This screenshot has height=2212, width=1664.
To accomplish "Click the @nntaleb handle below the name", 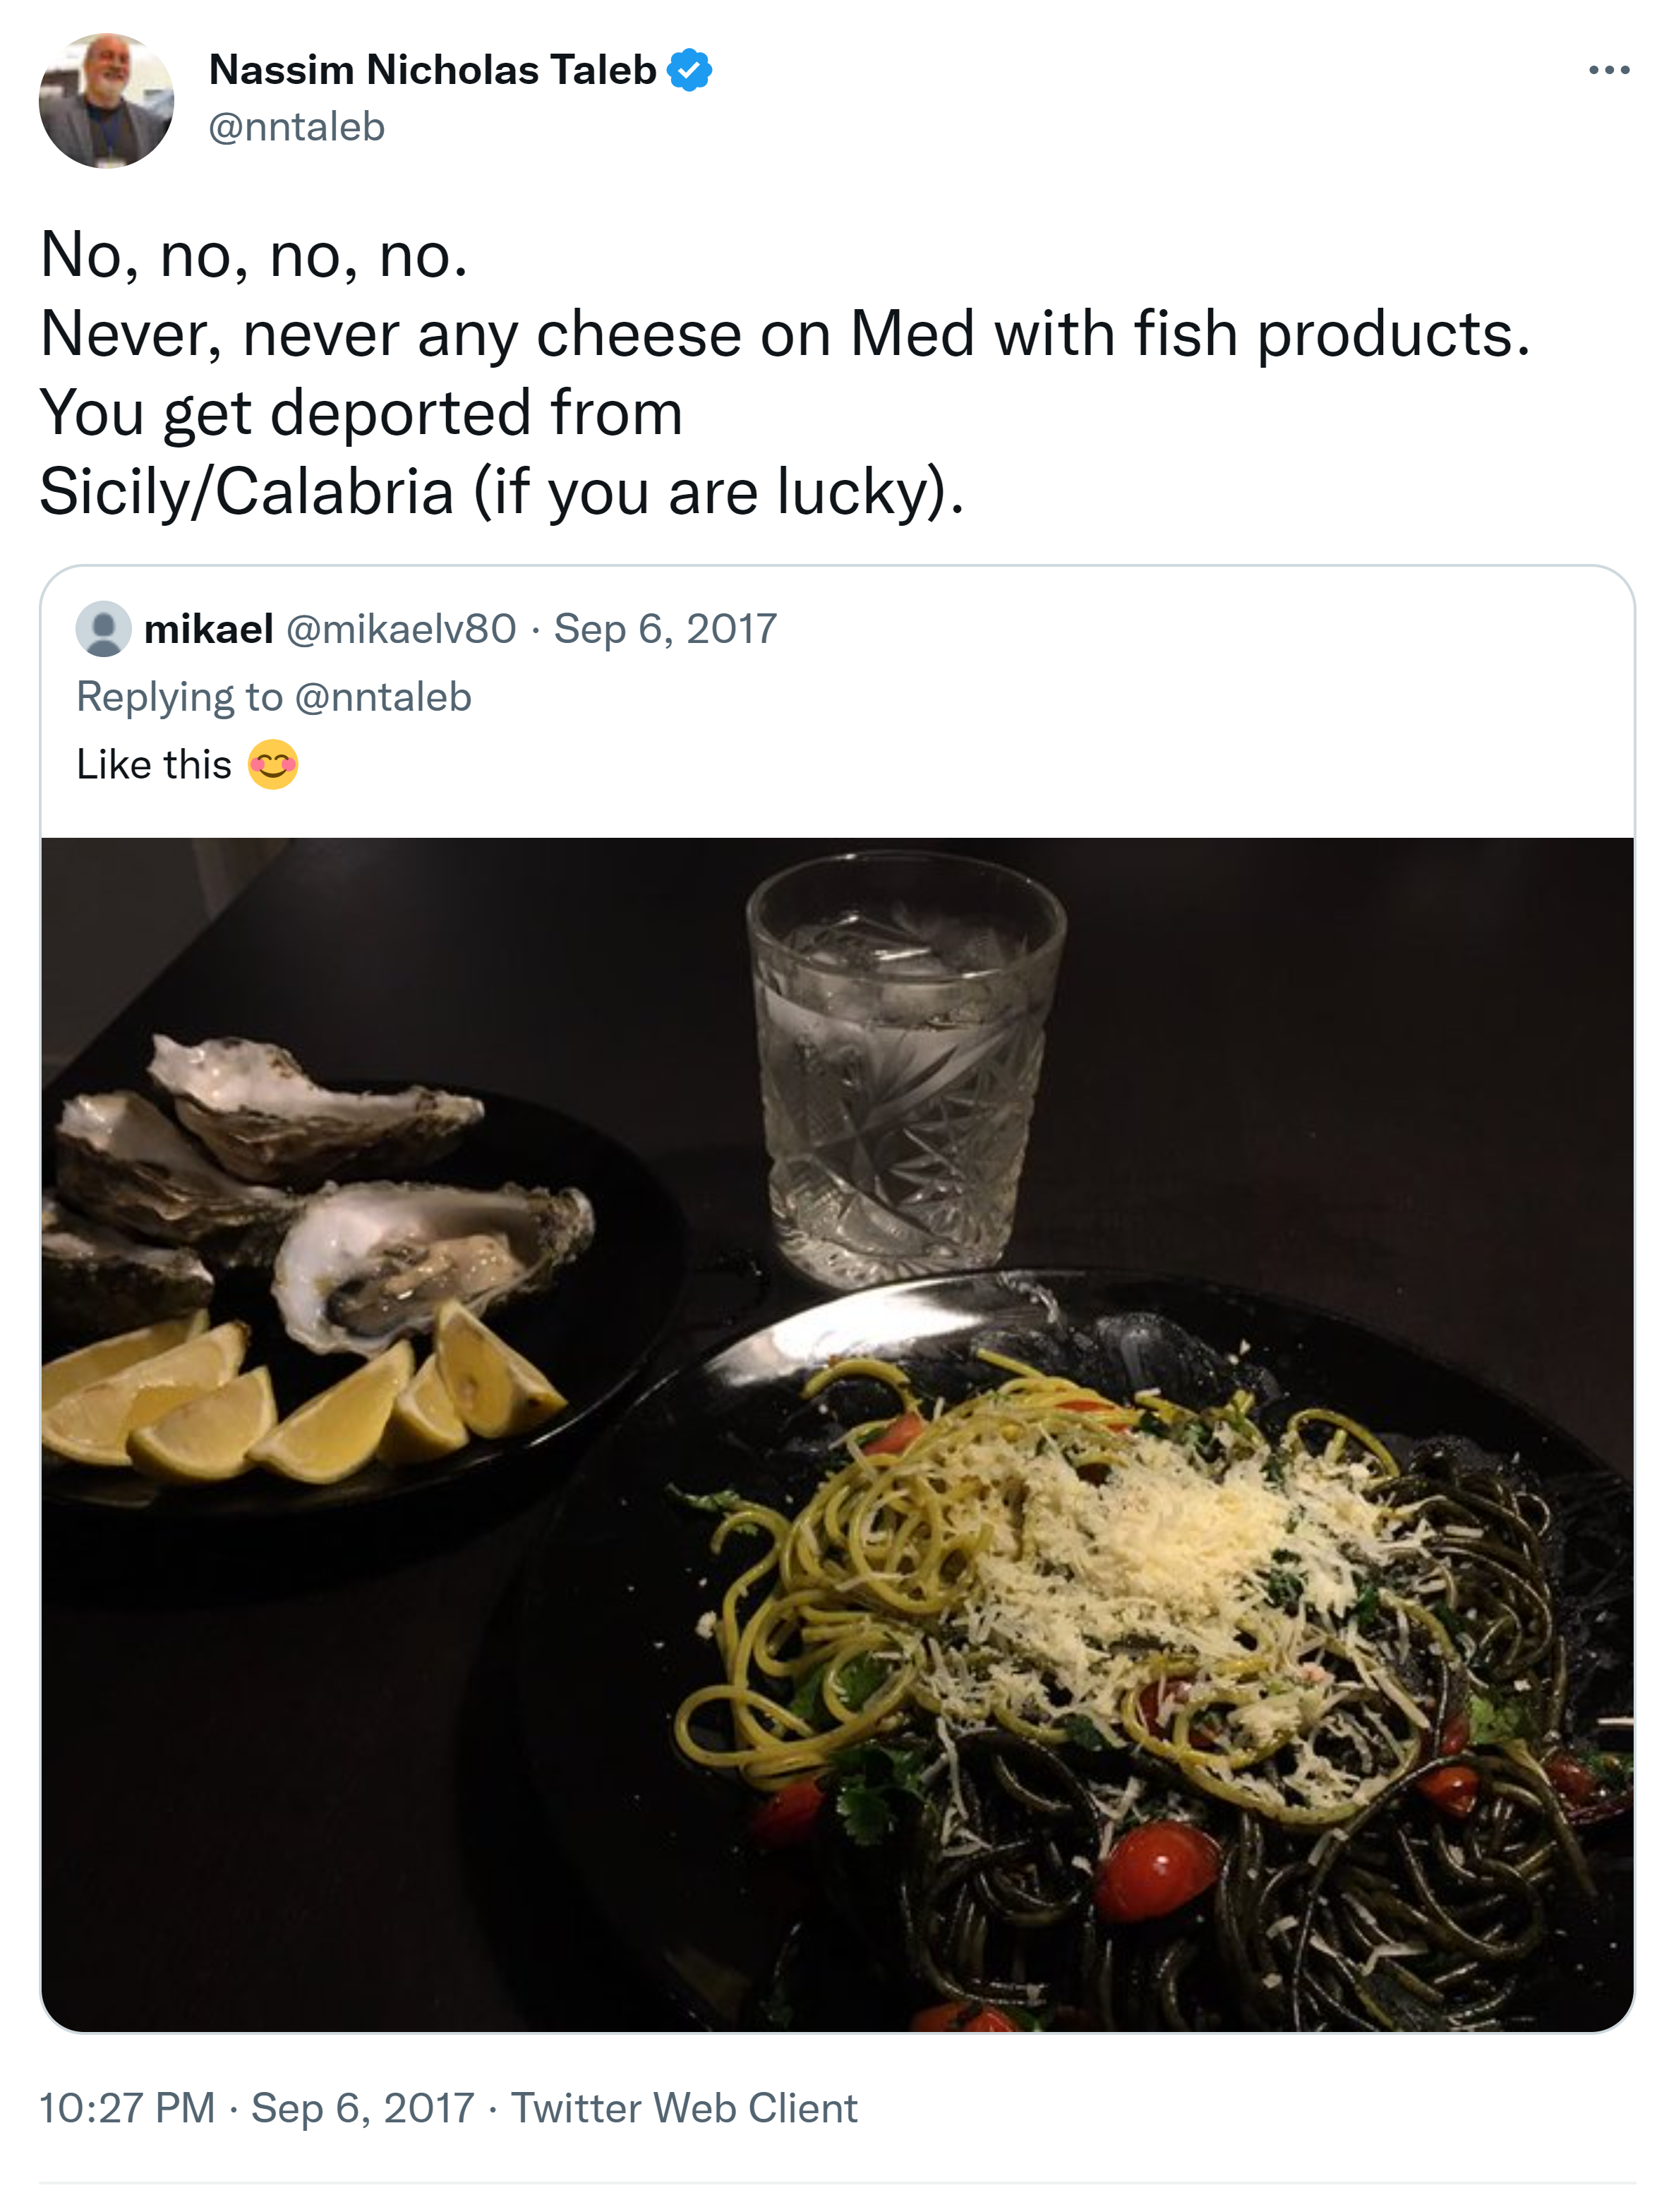I will click(296, 127).
